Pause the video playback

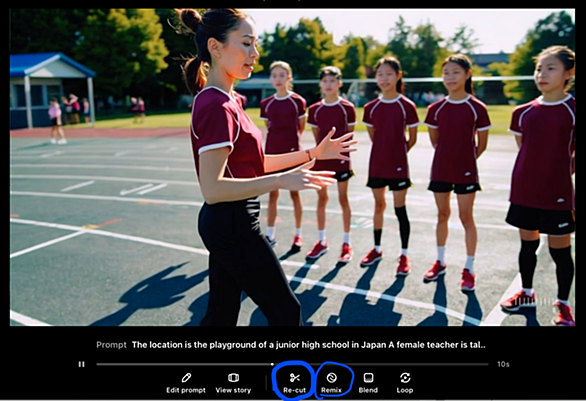click(81, 364)
